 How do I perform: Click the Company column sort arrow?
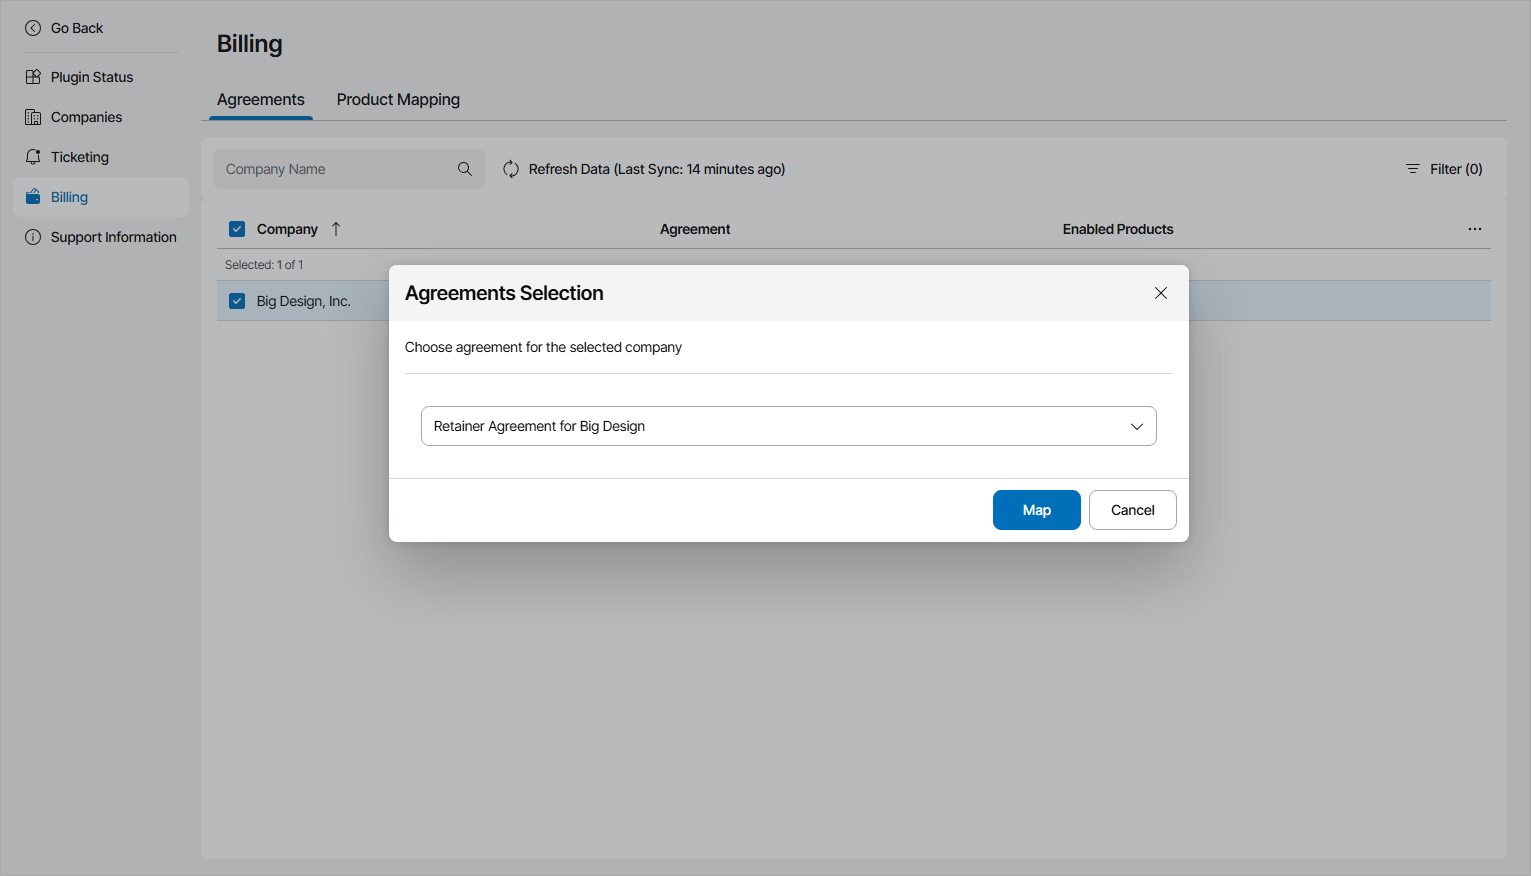coord(336,228)
